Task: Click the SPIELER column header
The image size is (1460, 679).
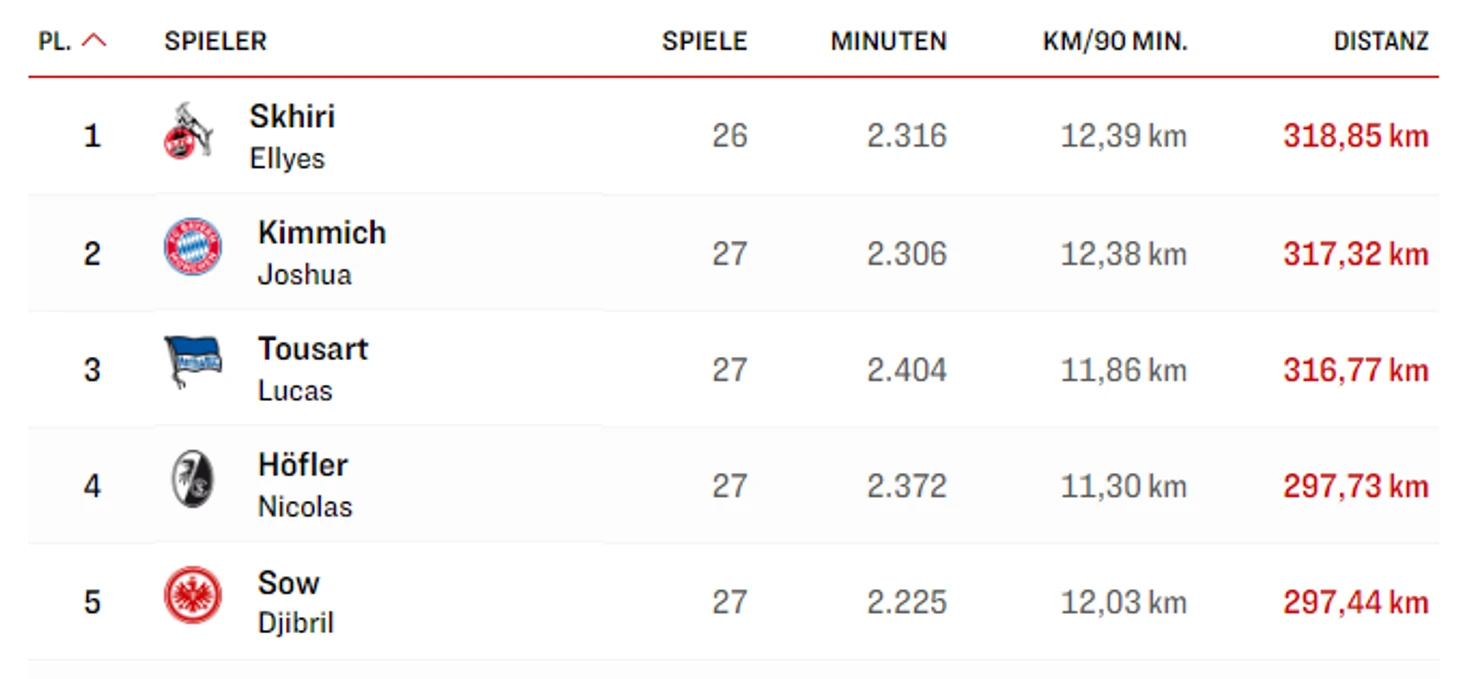Action: (215, 41)
